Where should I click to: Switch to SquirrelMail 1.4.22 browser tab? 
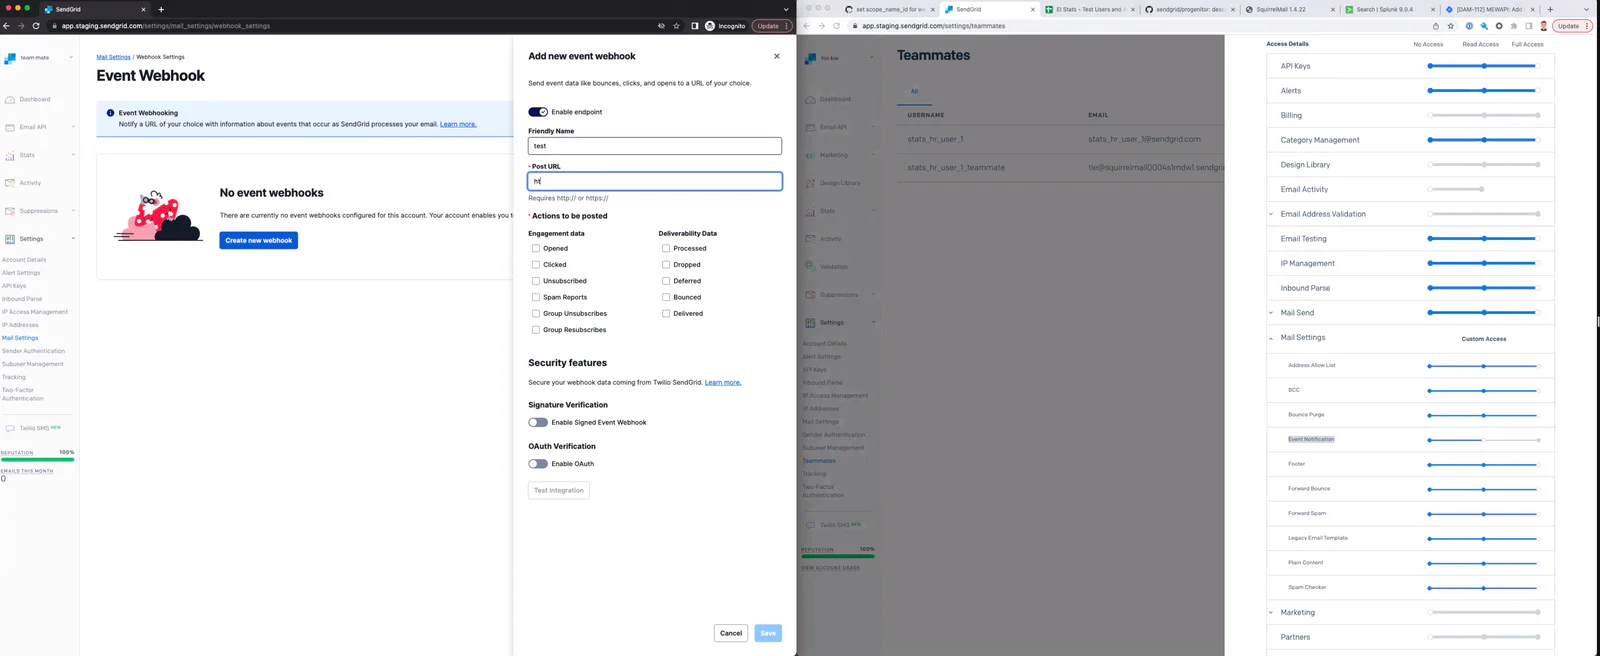(x=1290, y=9)
